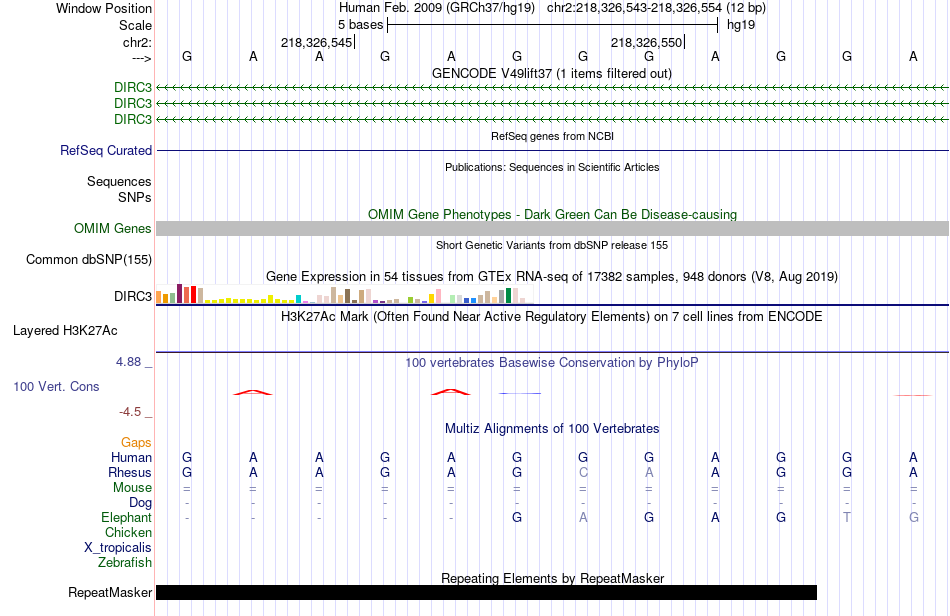Click the 218,326,545 position marker

[x=316, y=42]
